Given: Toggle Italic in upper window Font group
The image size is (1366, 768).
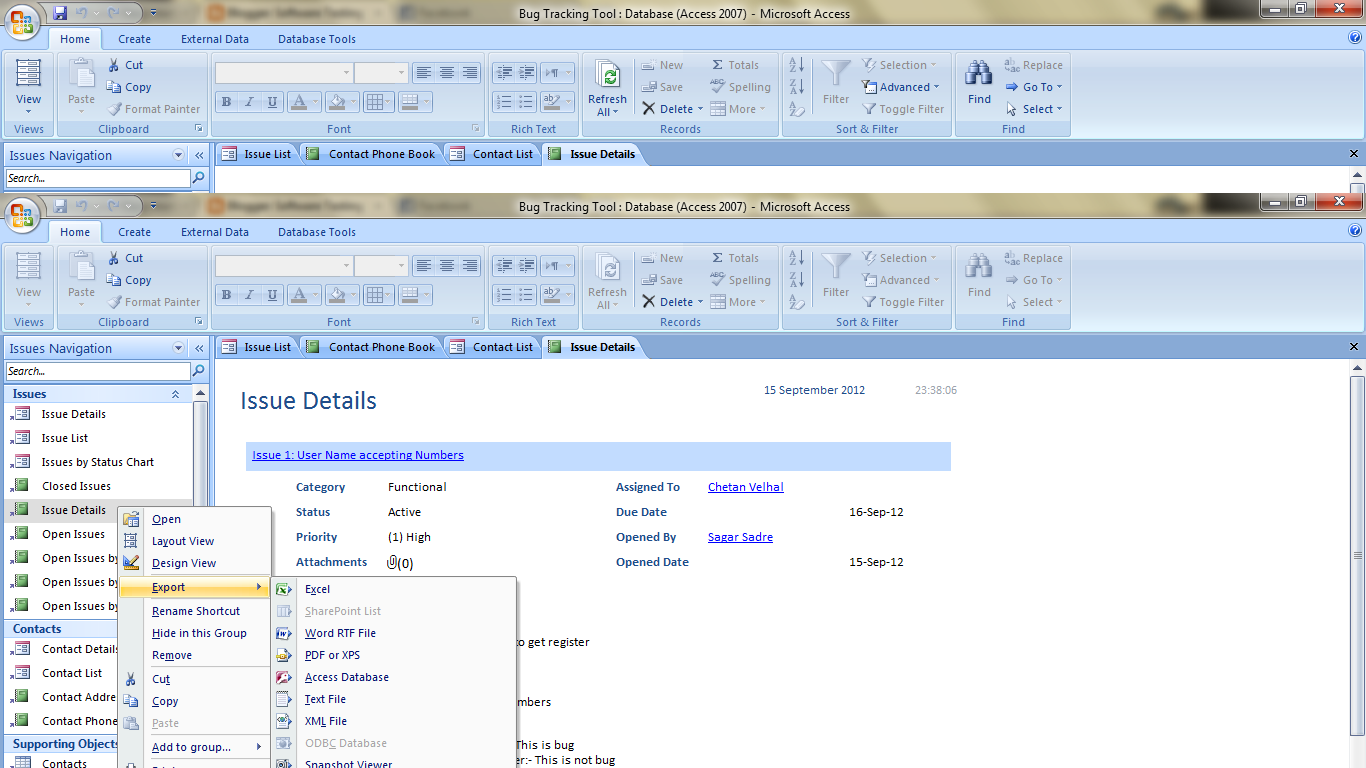Looking at the screenshot, I should pyautogui.click(x=248, y=102).
